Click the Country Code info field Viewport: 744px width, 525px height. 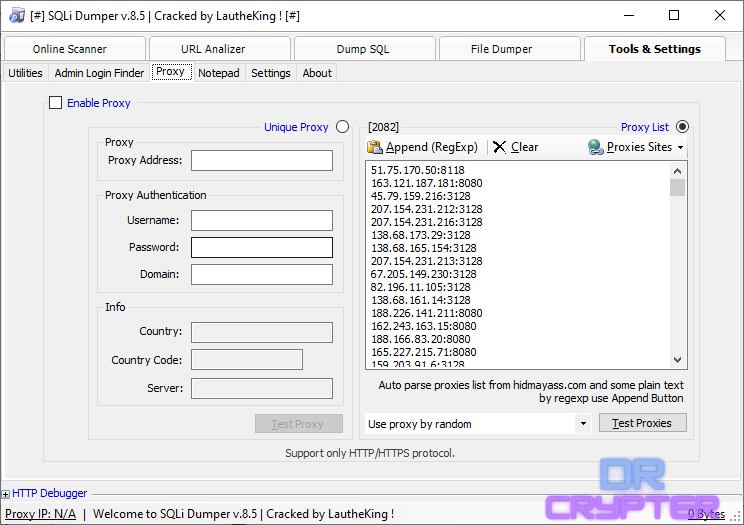247,360
